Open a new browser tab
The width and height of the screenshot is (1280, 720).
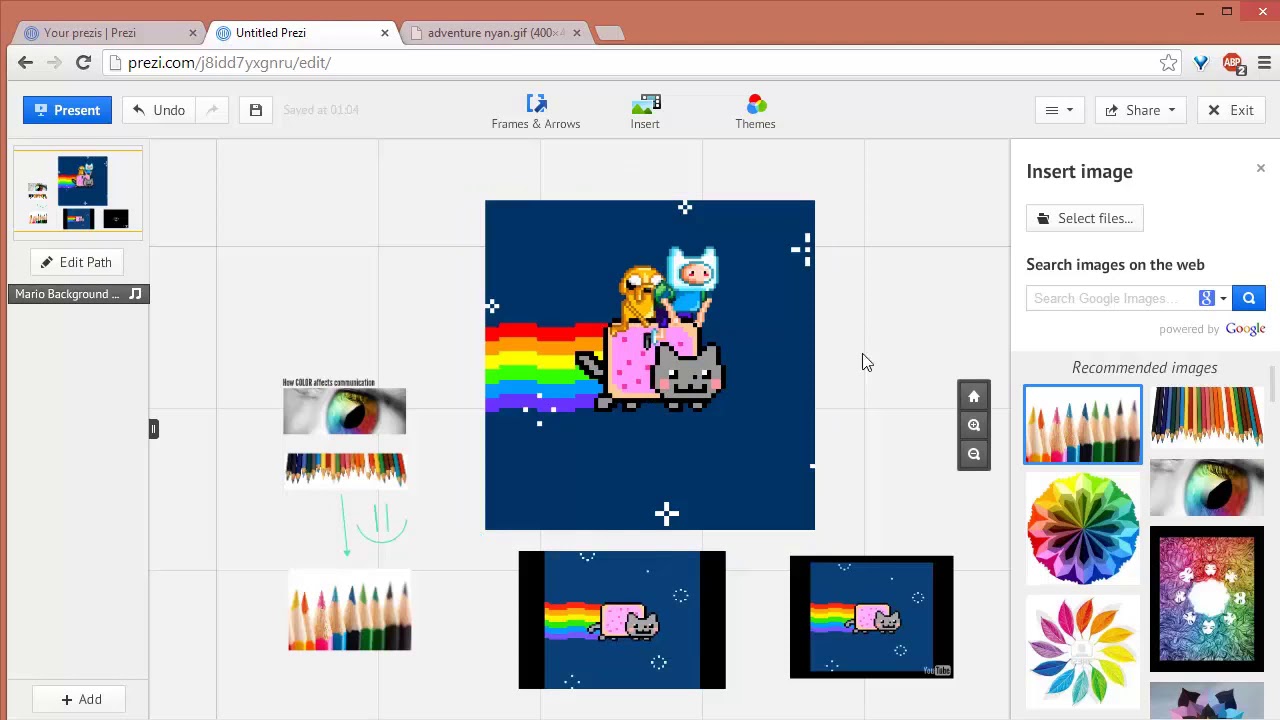[609, 33]
